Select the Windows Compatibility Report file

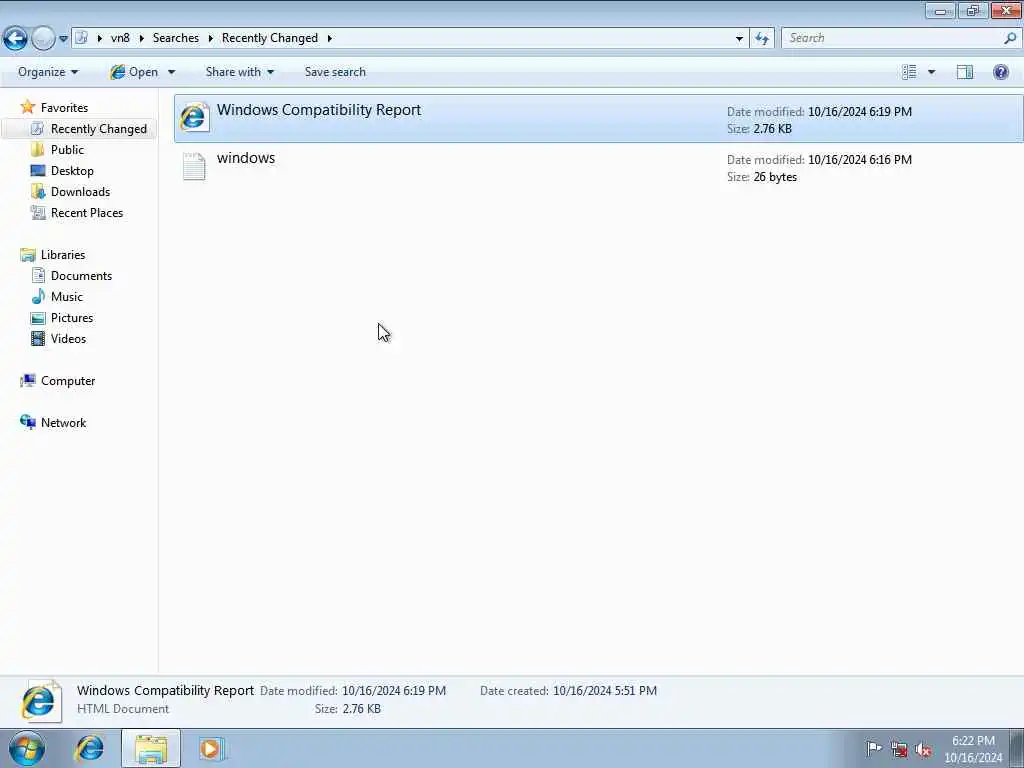click(x=598, y=118)
